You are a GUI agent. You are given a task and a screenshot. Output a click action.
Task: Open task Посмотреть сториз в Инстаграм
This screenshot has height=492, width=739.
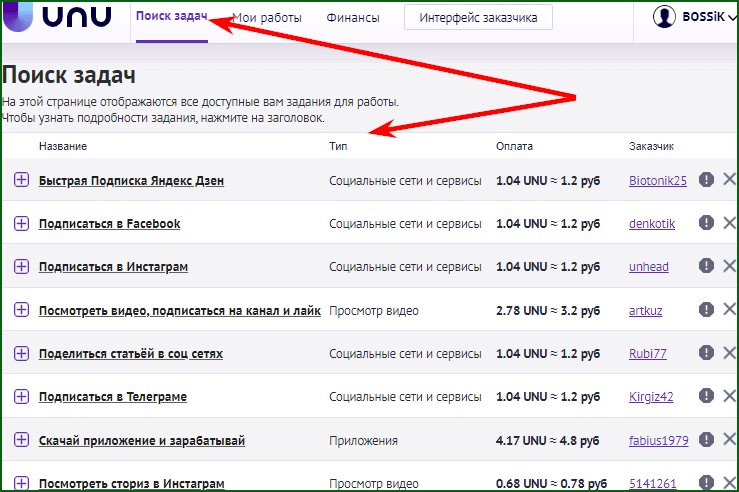pyautogui.click(x=131, y=484)
